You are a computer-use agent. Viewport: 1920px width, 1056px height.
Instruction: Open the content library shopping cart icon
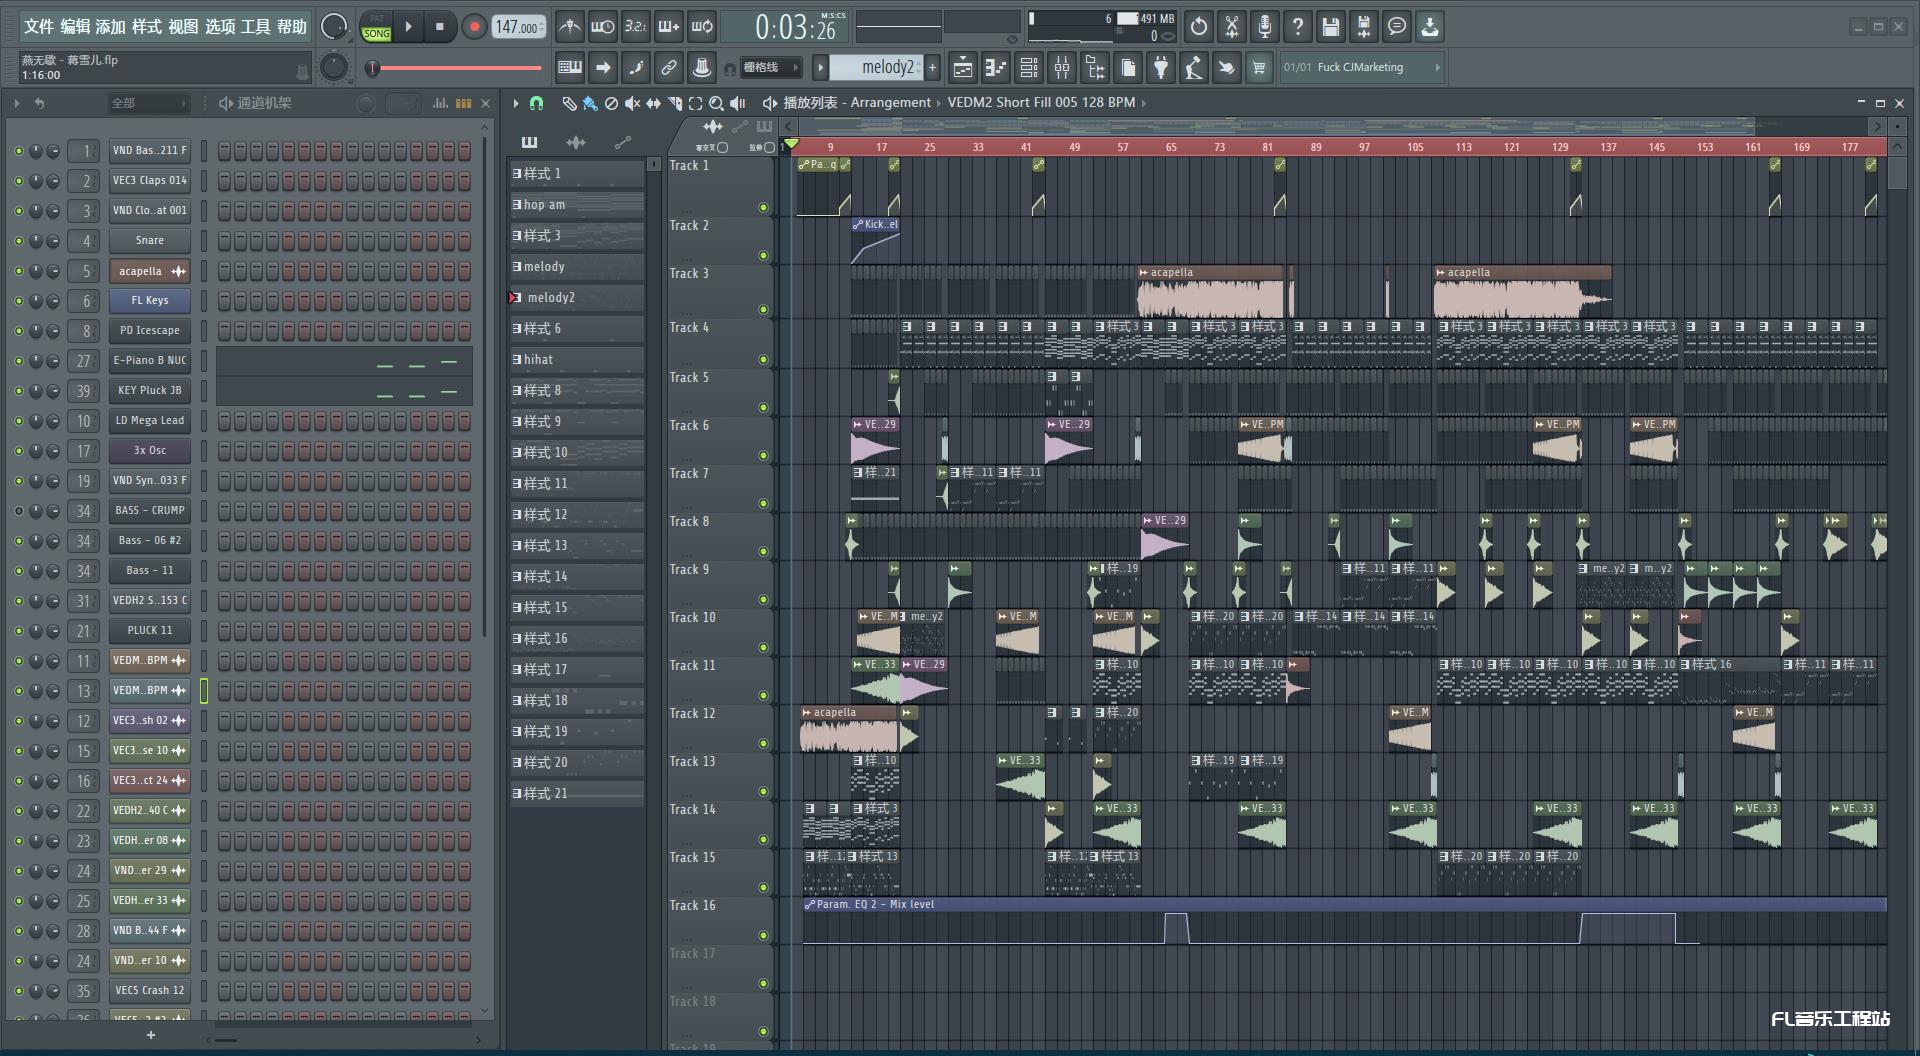point(1259,68)
